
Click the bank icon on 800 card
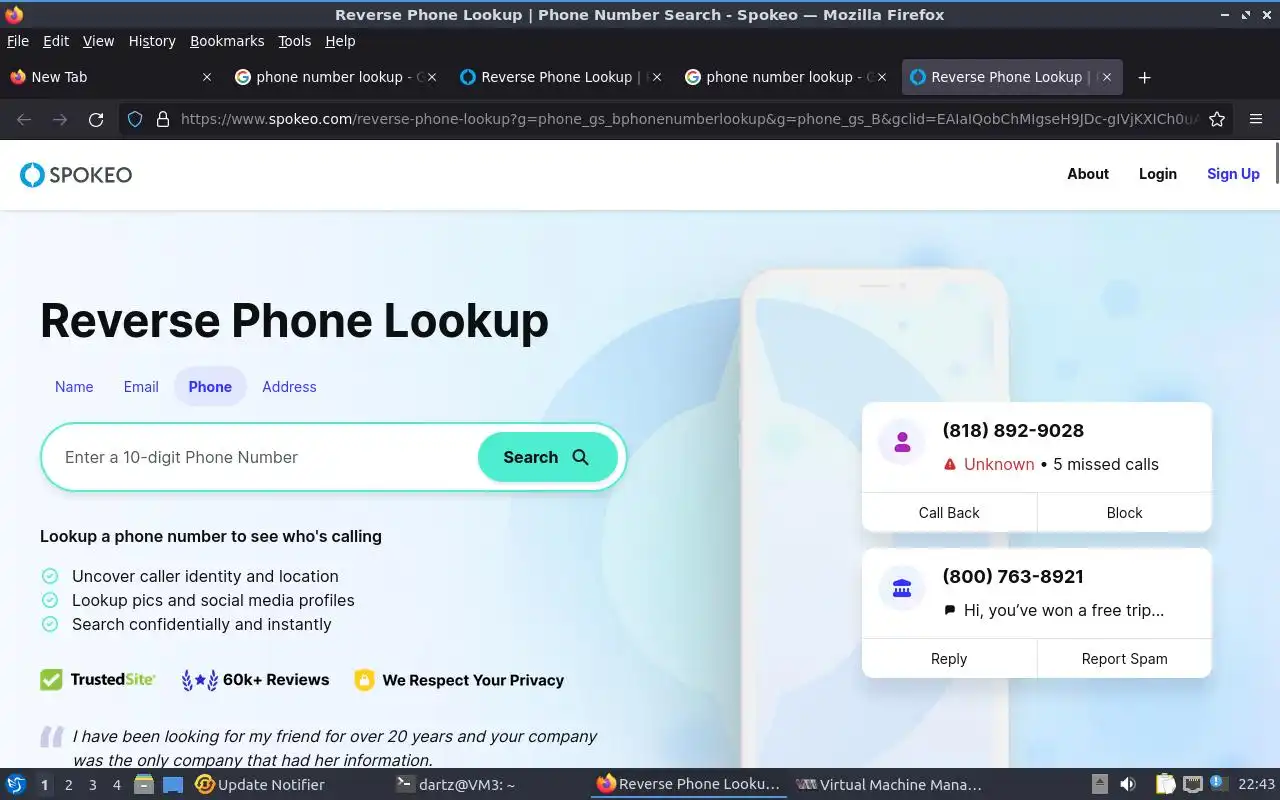coord(902,588)
